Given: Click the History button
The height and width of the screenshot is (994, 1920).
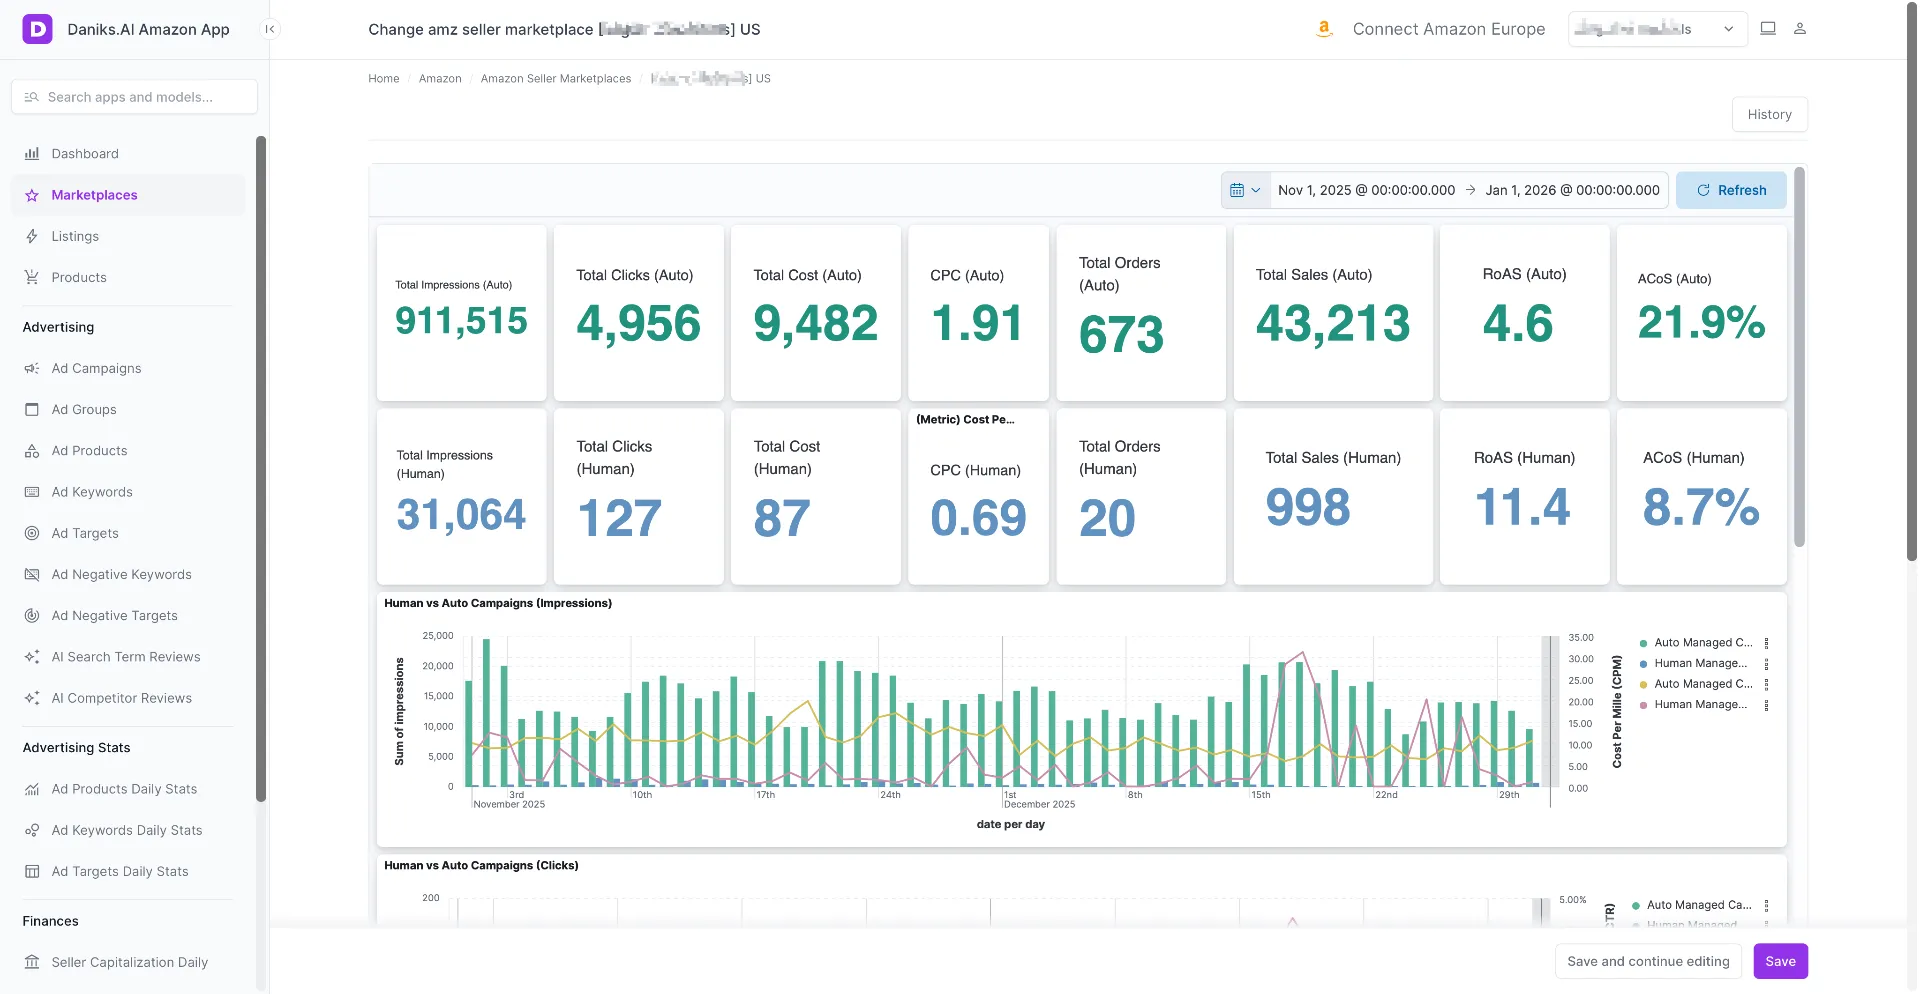Looking at the screenshot, I should (x=1769, y=114).
